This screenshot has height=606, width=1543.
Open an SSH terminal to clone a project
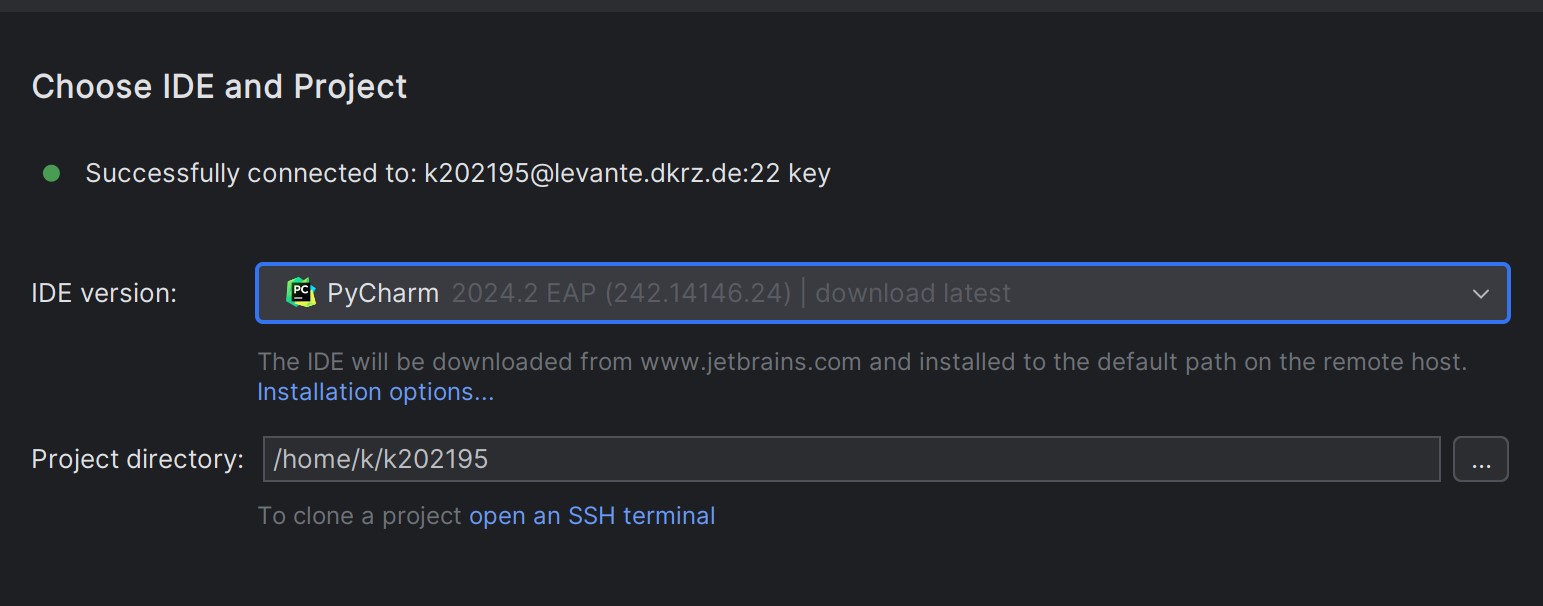pos(592,515)
